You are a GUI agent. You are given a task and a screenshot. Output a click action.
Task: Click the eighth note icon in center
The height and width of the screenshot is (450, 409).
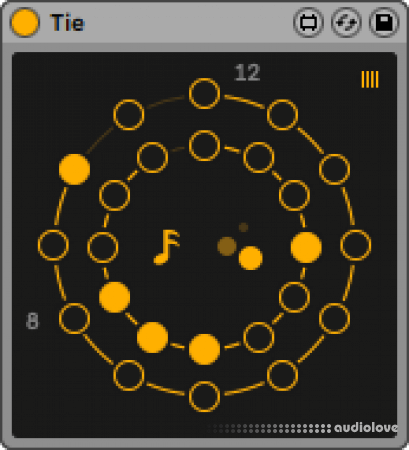point(167,247)
